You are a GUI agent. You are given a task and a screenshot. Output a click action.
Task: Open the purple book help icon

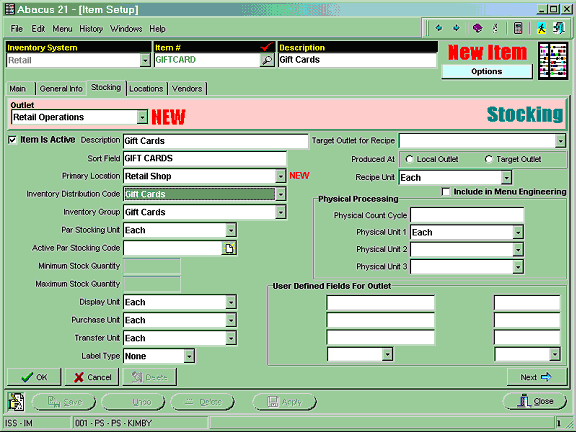[x=478, y=28]
